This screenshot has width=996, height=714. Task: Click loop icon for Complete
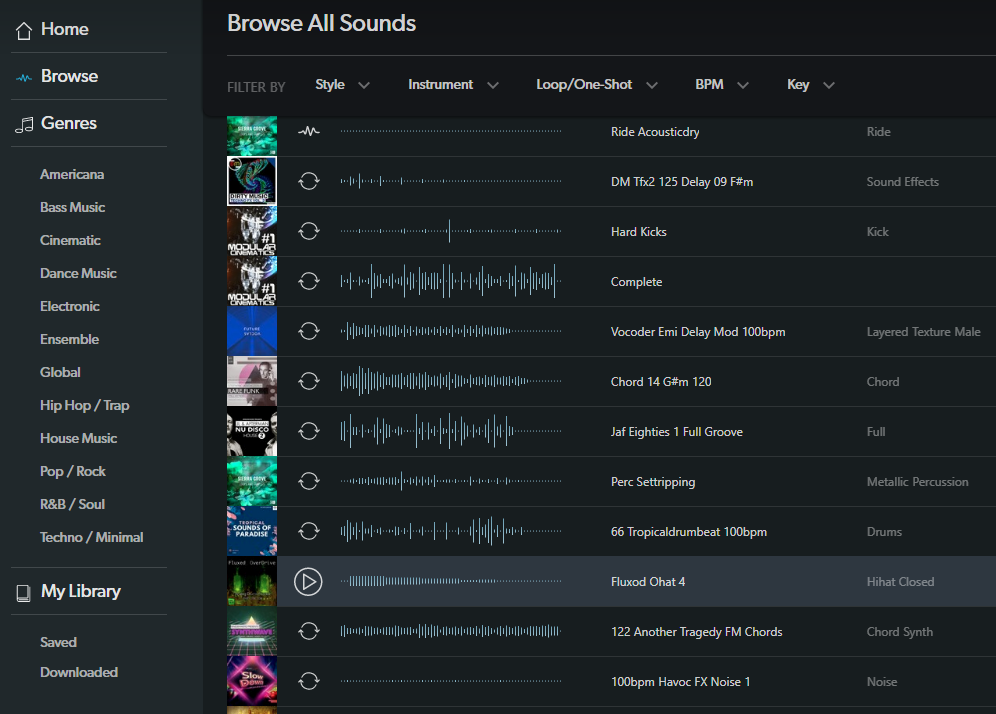point(309,281)
